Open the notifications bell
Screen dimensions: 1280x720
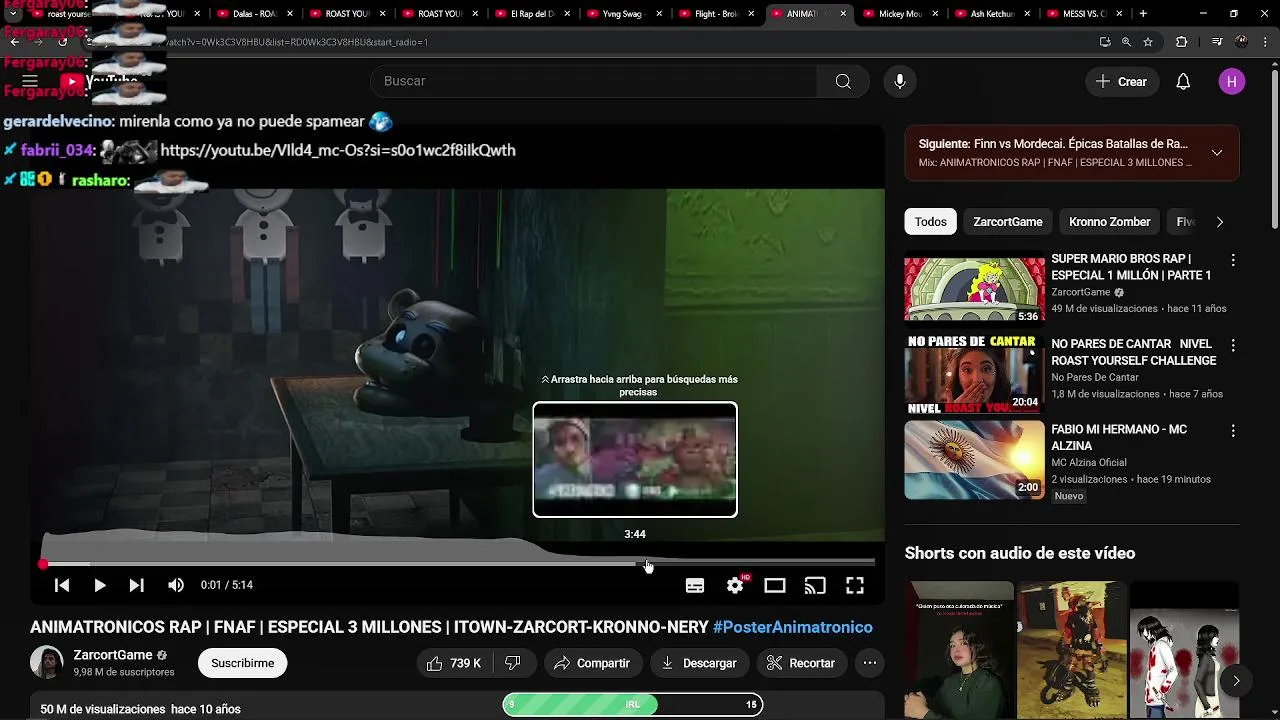(x=1183, y=82)
